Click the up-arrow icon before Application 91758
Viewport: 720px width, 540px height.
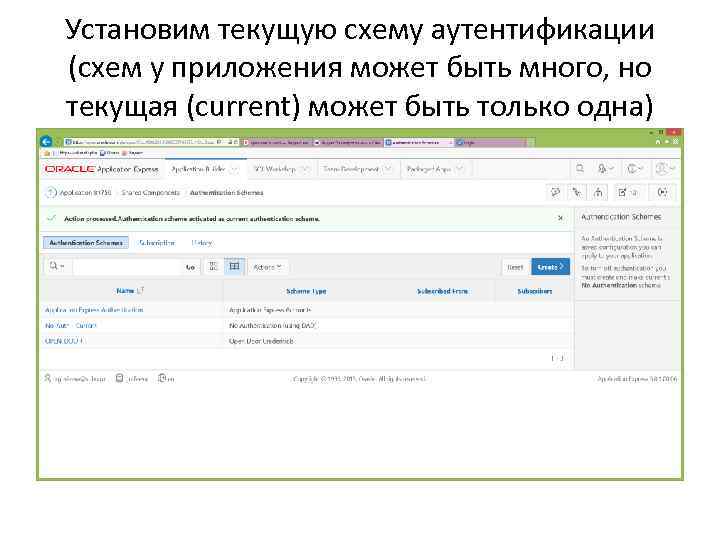[51, 193]
